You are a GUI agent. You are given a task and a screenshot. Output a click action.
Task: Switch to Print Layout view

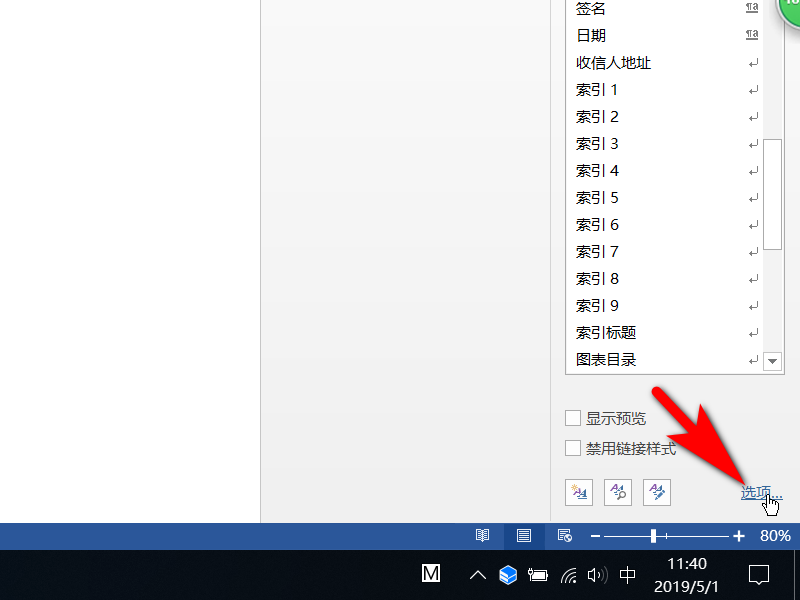[x=524, y=536]
